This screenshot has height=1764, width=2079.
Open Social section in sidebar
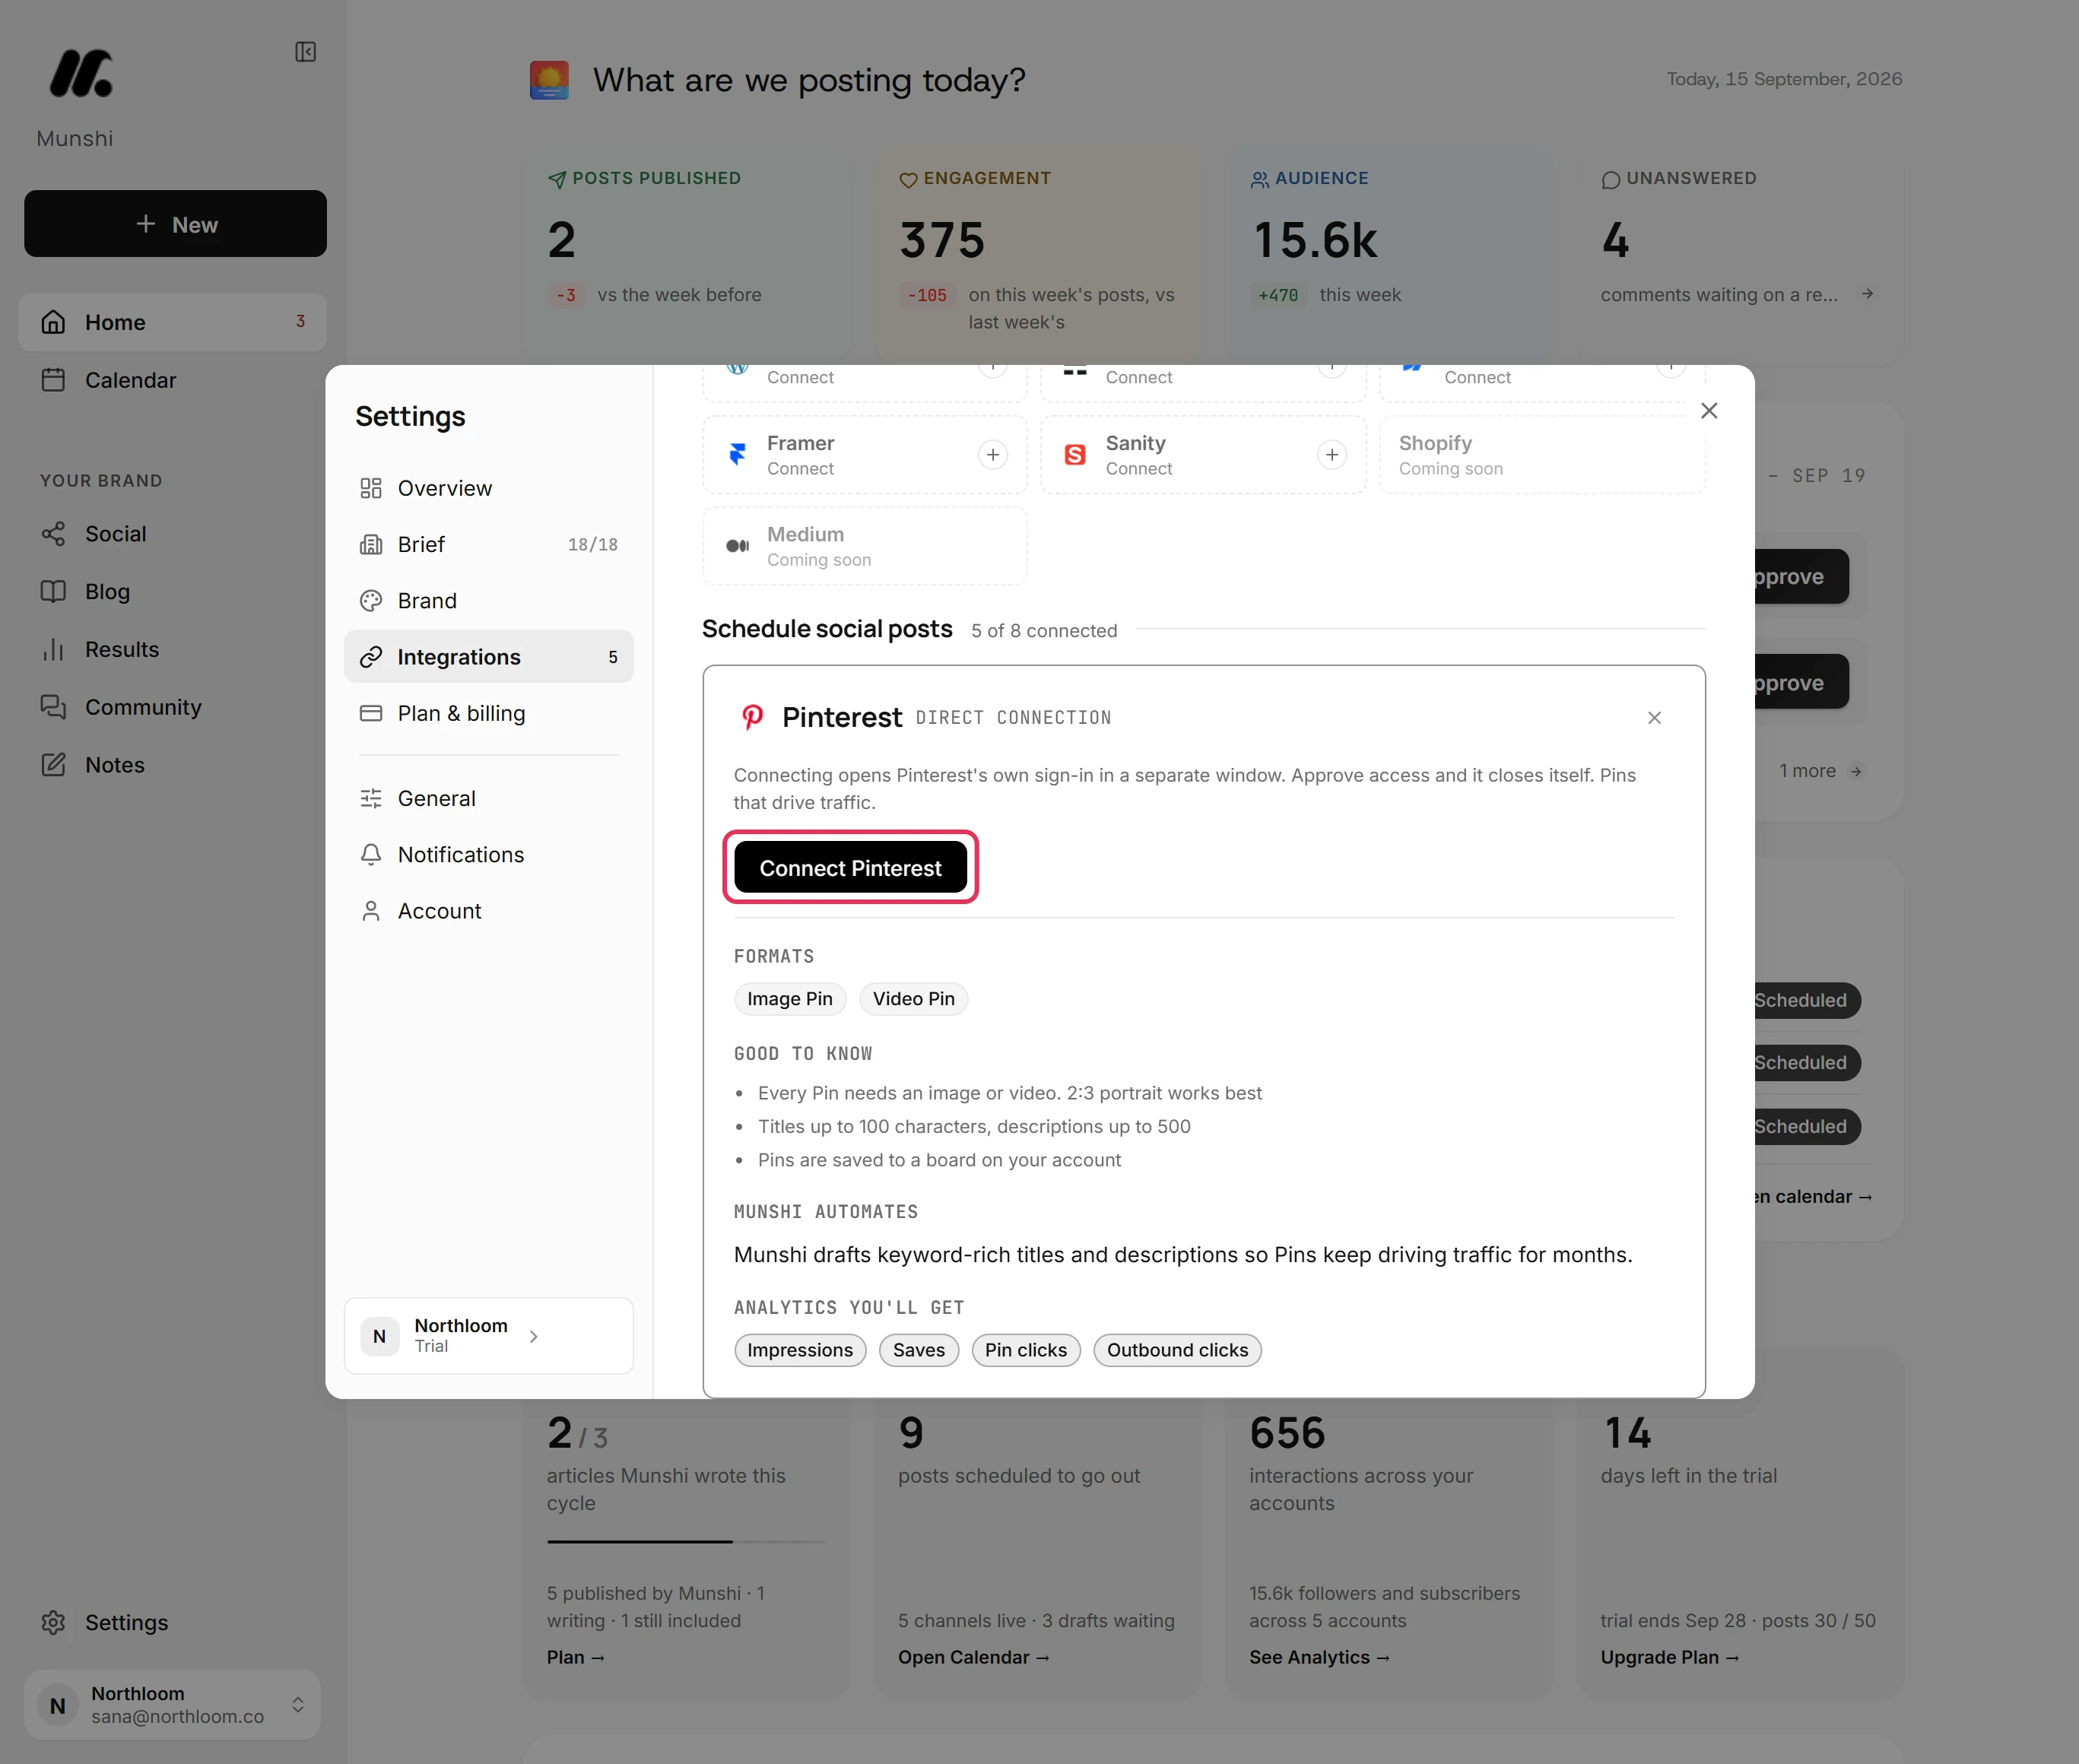point(172,534)
